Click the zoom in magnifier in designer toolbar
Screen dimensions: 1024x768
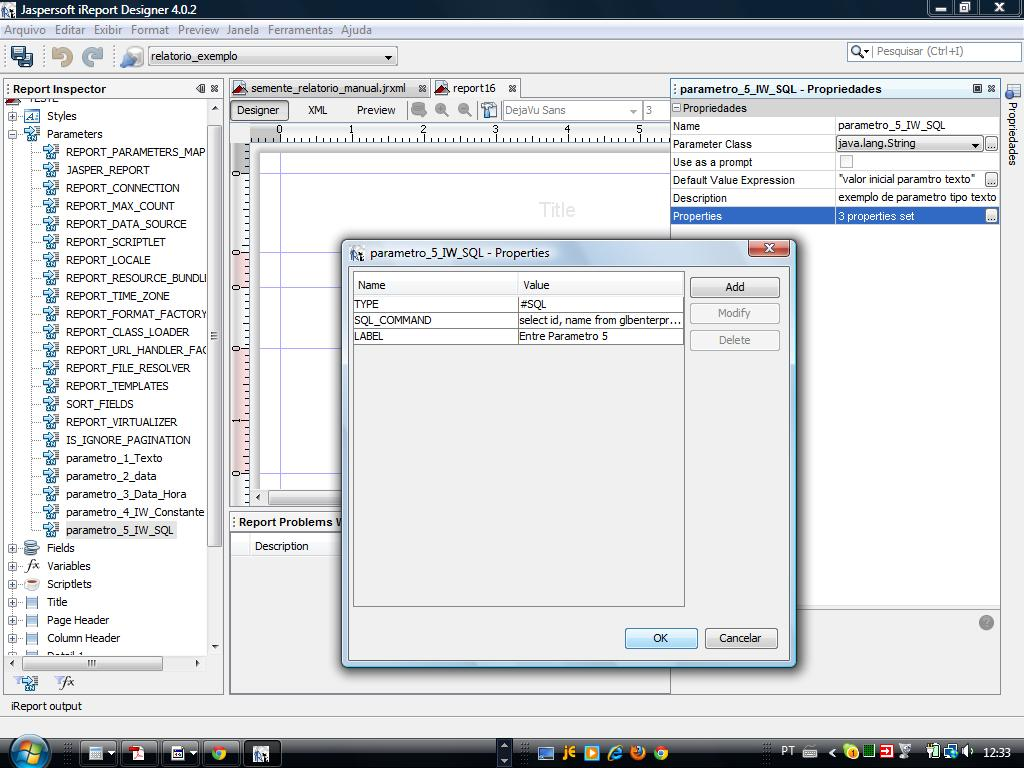[442, 110]
